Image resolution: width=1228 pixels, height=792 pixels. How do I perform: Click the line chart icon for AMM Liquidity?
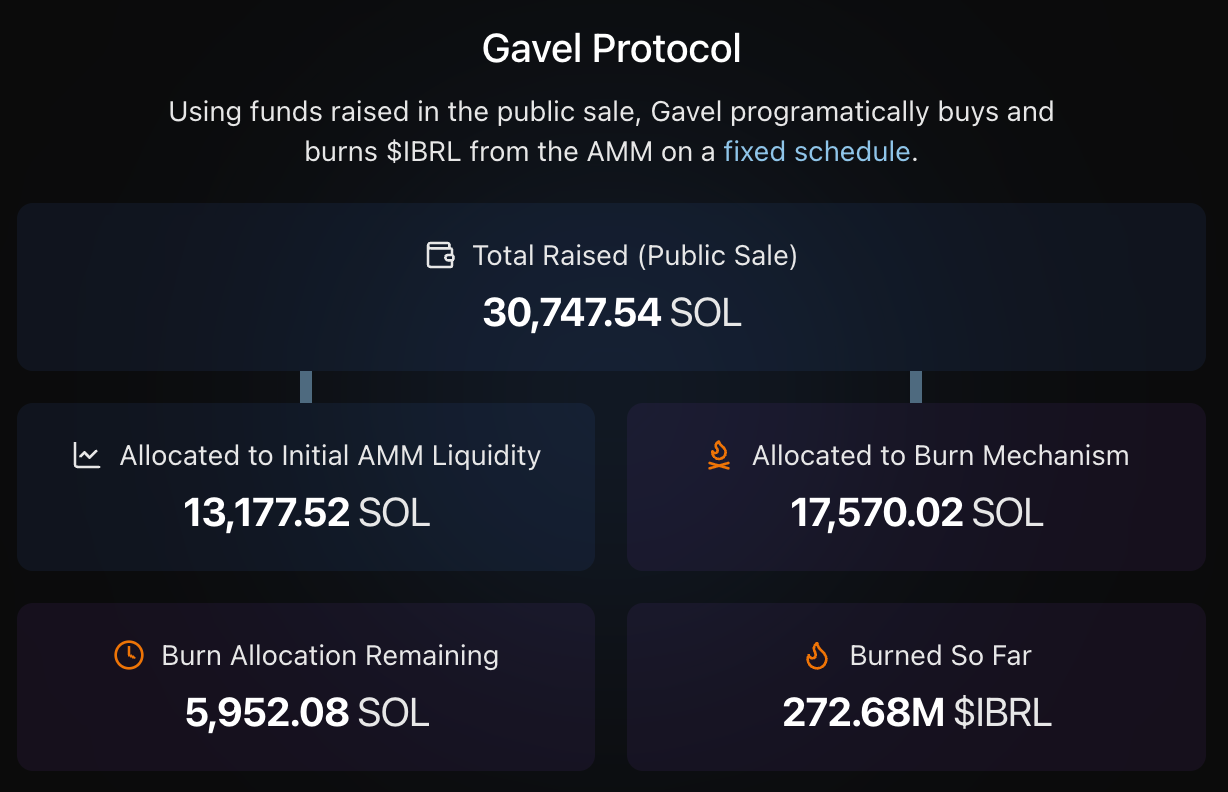[x=87, y=456]
